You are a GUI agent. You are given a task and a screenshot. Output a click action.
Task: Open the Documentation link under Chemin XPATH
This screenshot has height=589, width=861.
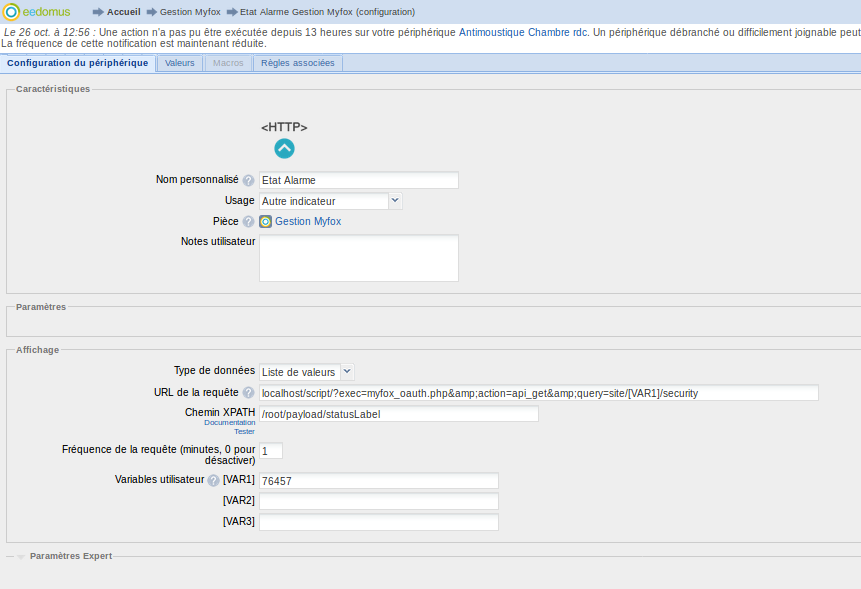tap(229, 423)
